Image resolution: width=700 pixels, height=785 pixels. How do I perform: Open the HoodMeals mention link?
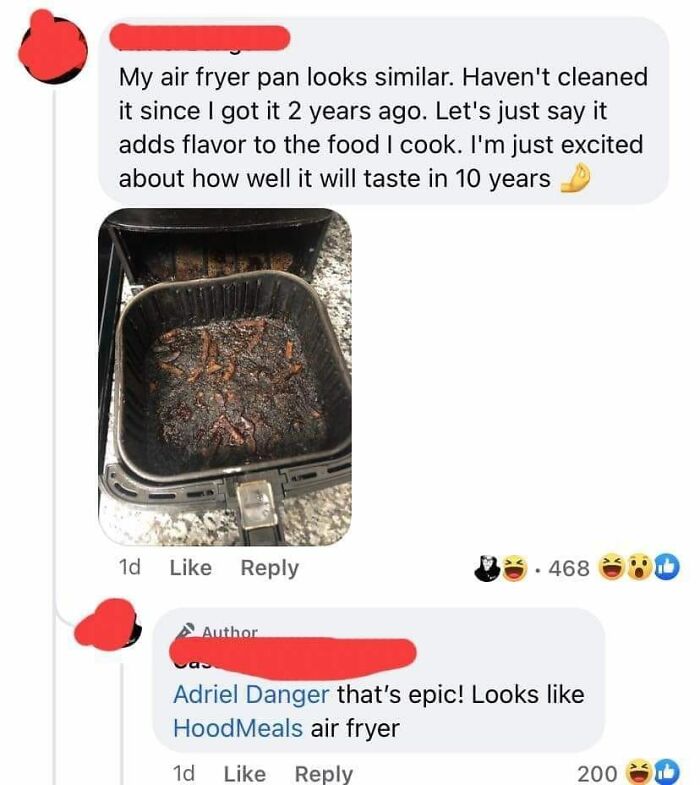point(238,728)
